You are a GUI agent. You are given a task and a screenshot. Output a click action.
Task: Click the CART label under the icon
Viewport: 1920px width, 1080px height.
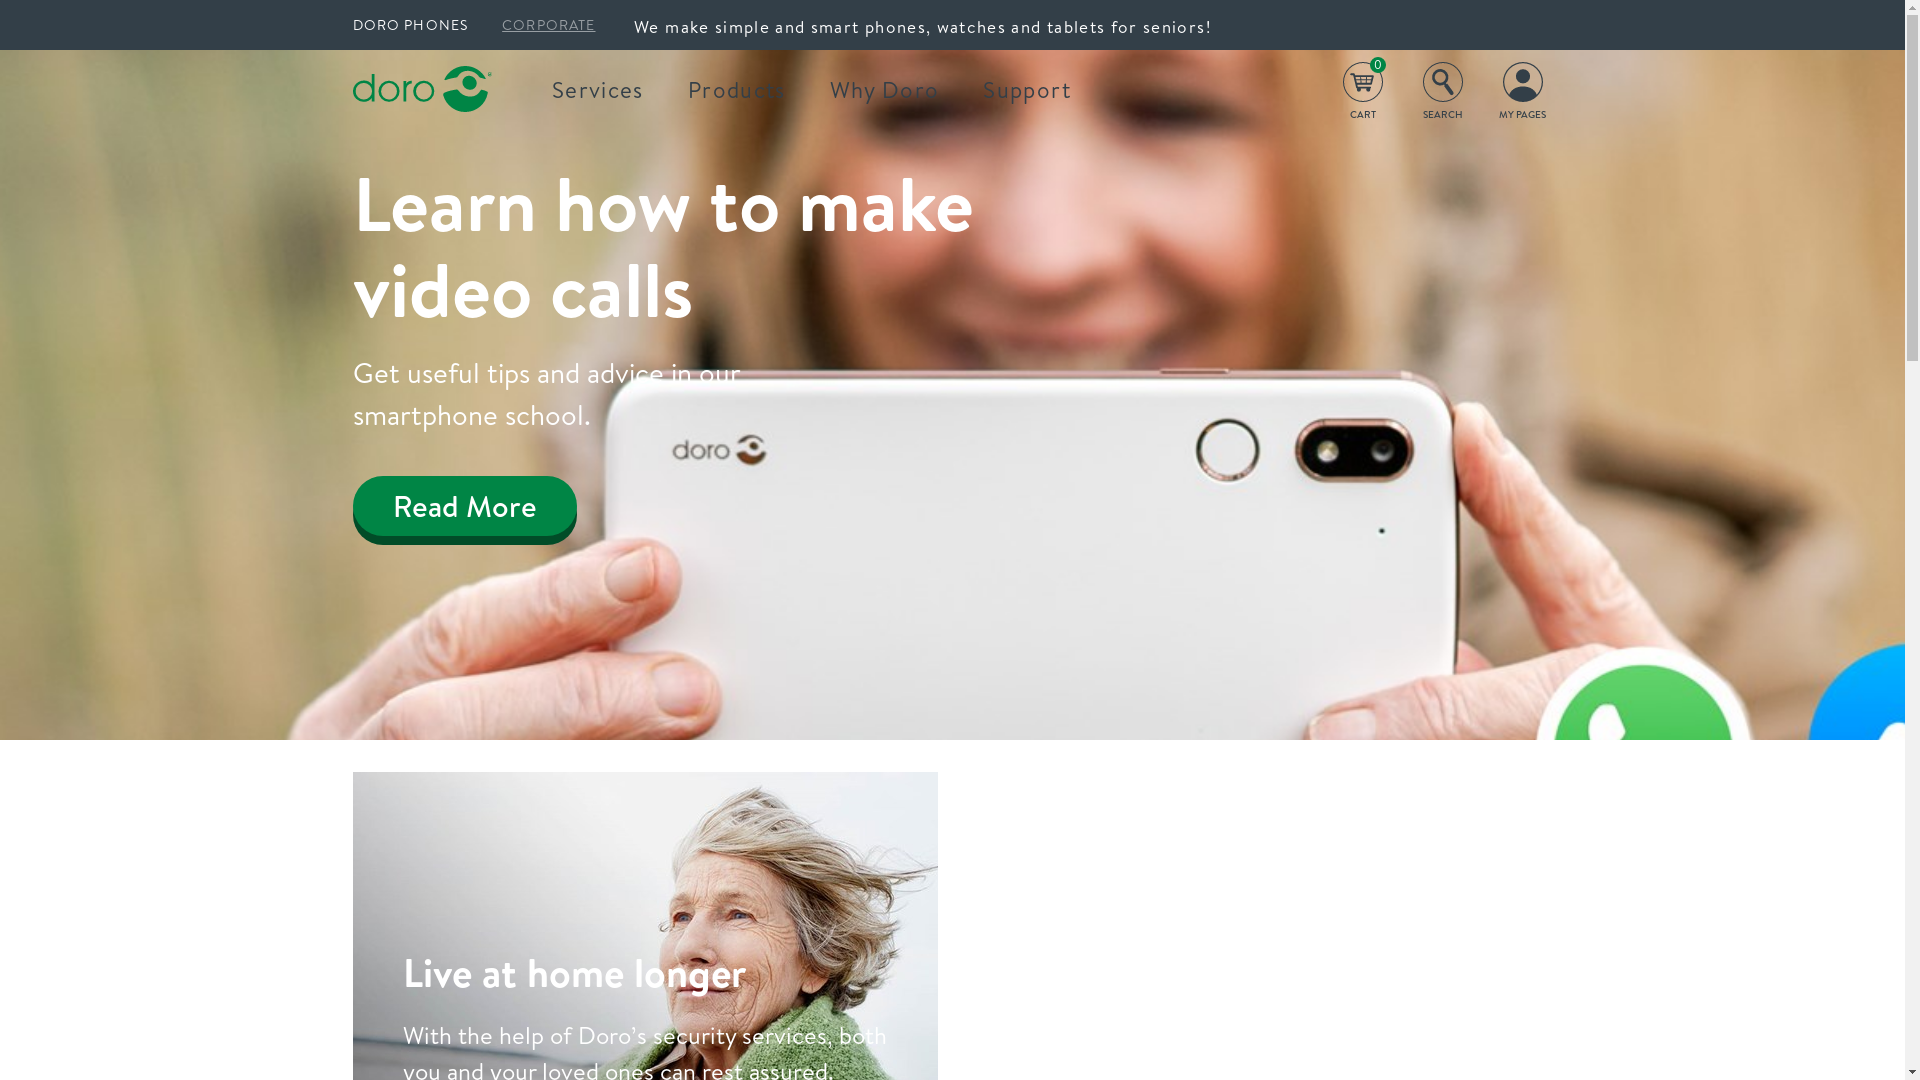coord(1362,115)
